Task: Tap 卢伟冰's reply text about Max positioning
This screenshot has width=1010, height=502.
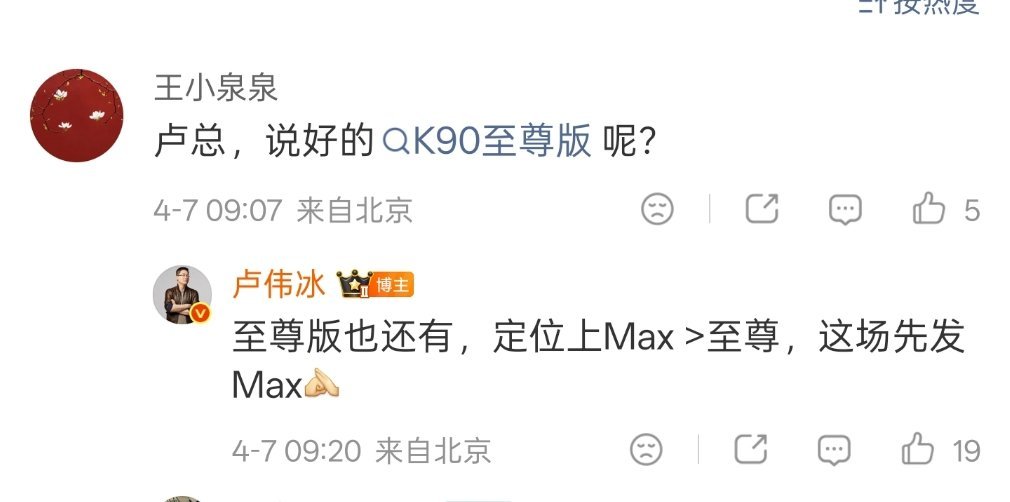Action: click(598, 361)
